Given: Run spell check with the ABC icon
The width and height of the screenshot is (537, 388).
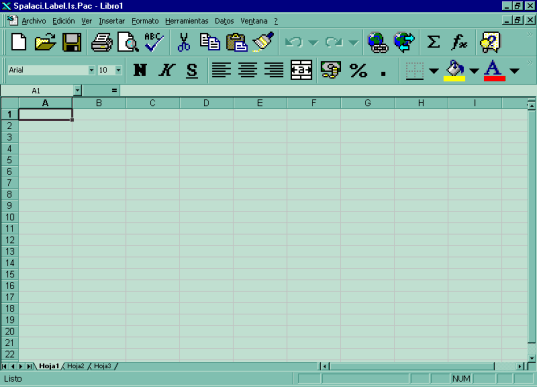Looking at the screenshot, I should tap(154, 42).
